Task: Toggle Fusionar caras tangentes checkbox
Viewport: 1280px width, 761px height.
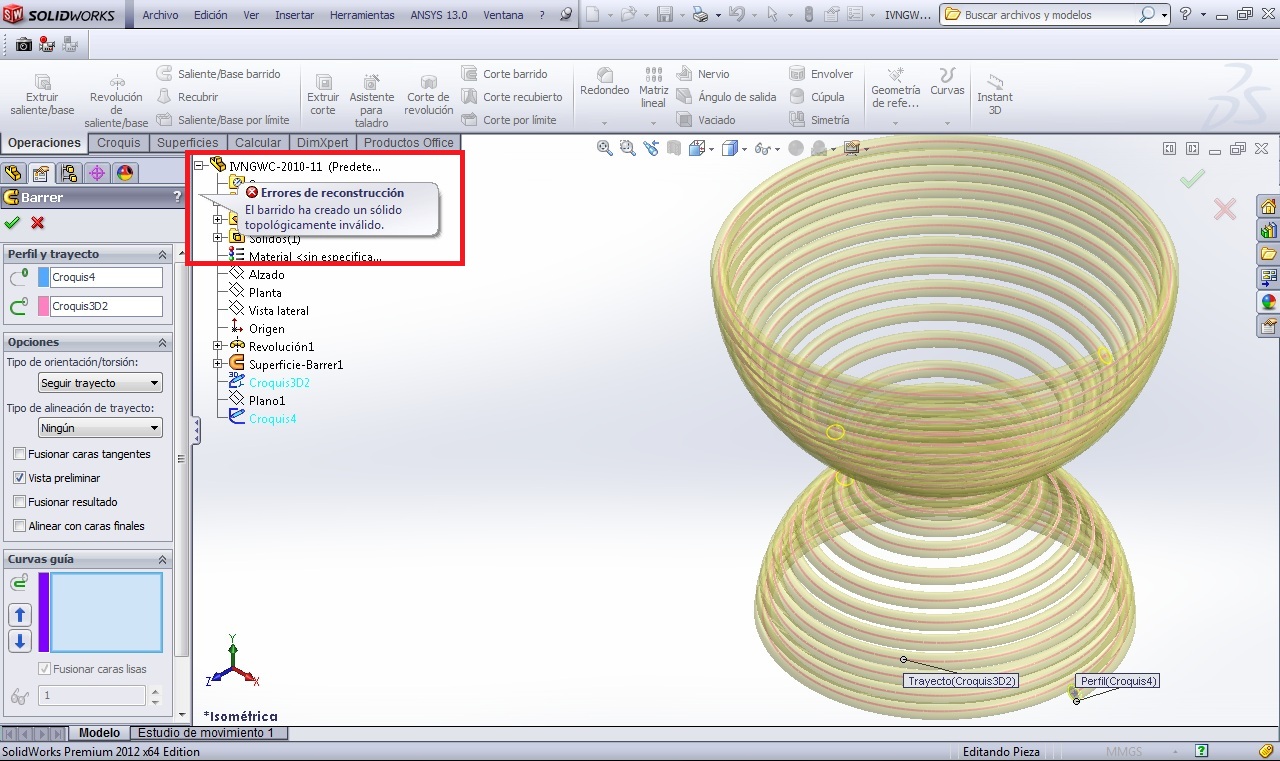Action: pos(20,454)
